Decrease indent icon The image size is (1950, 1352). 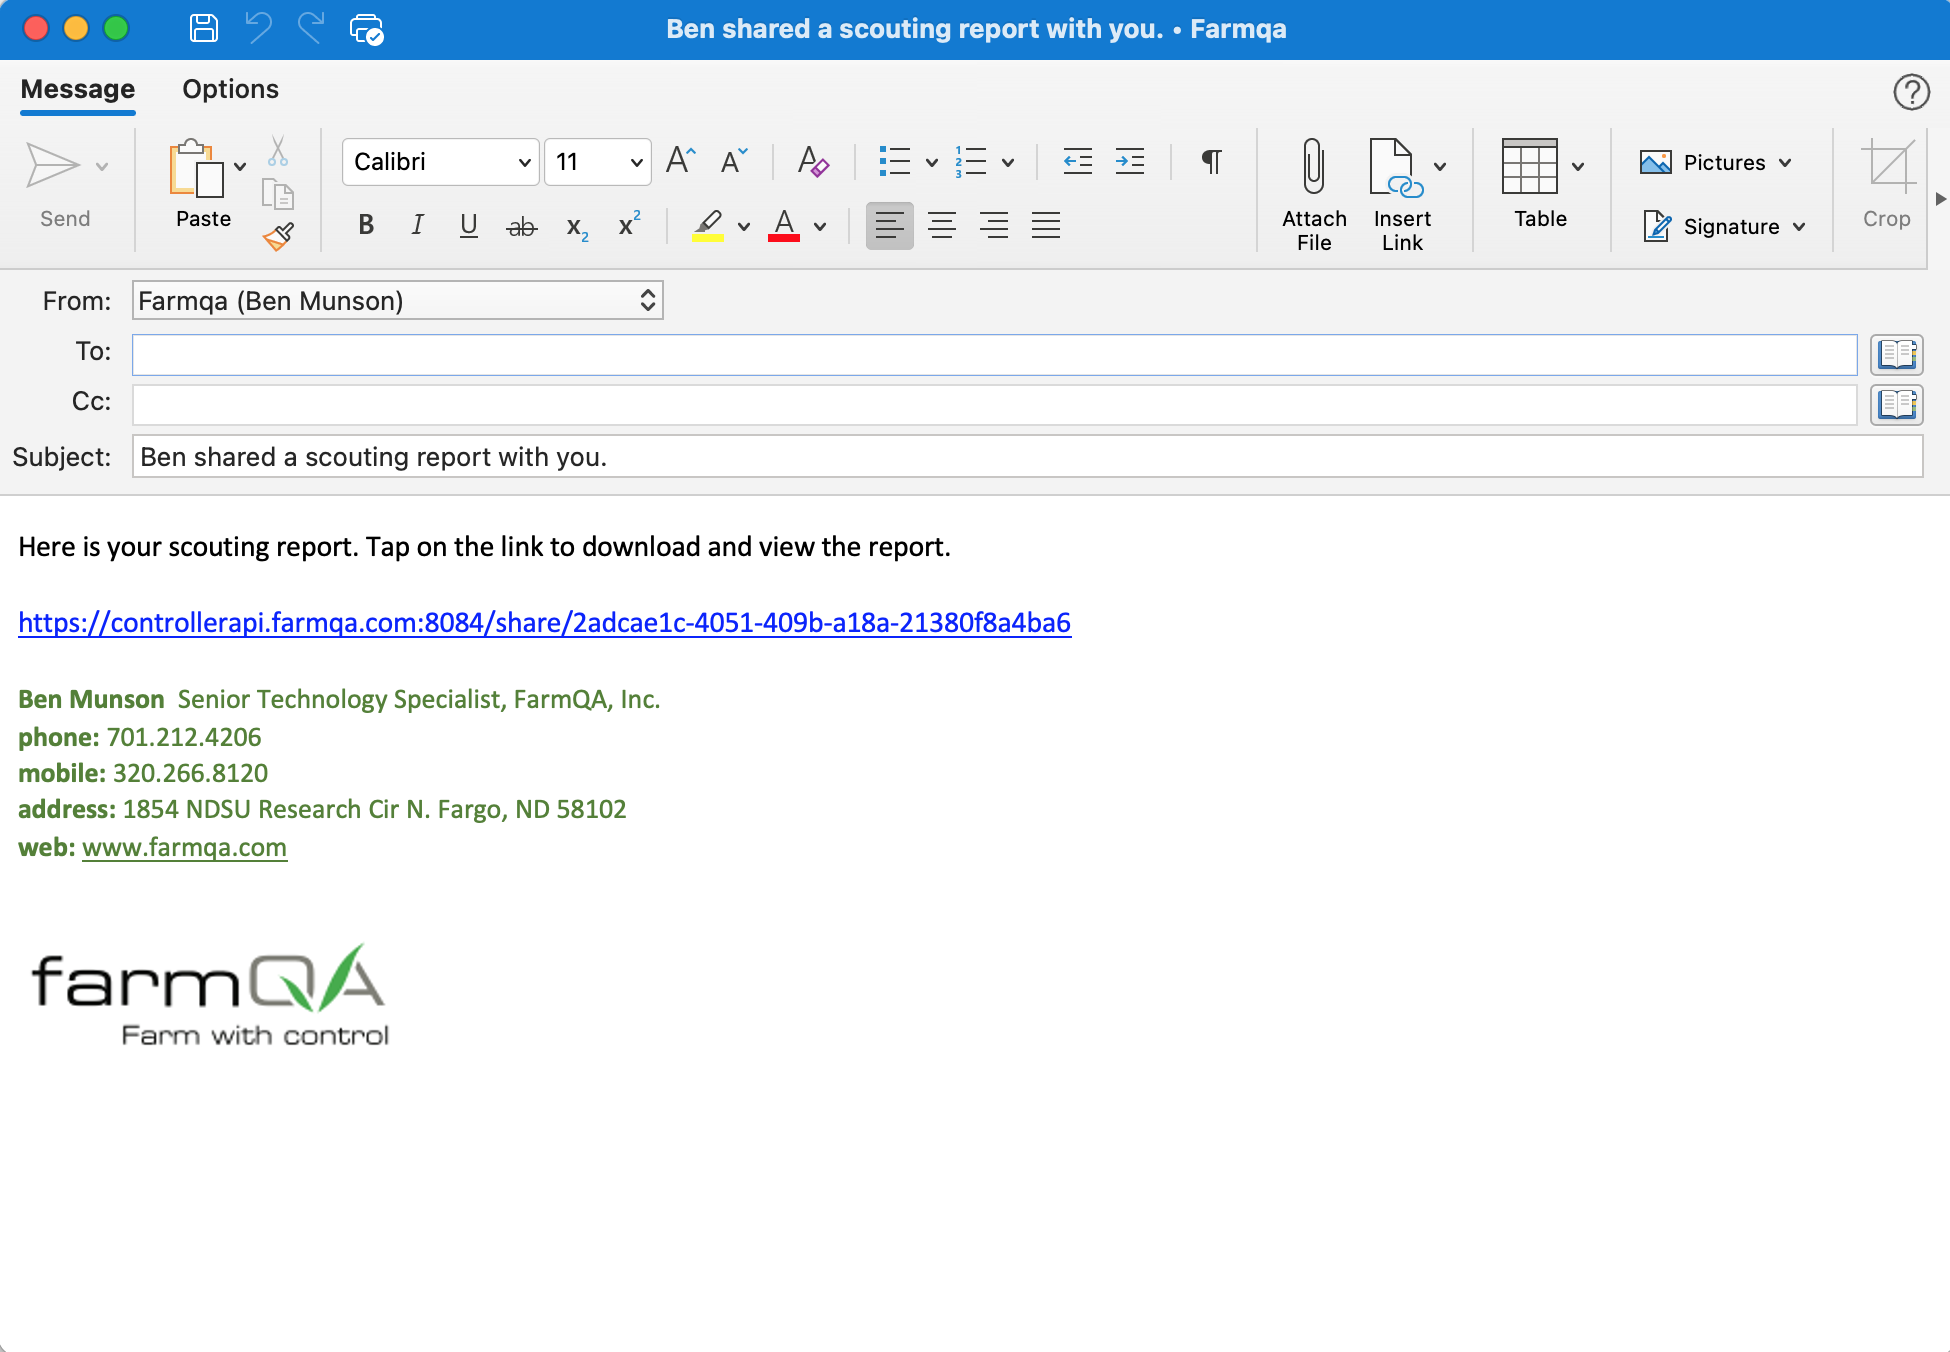[x=1077, y=161]
